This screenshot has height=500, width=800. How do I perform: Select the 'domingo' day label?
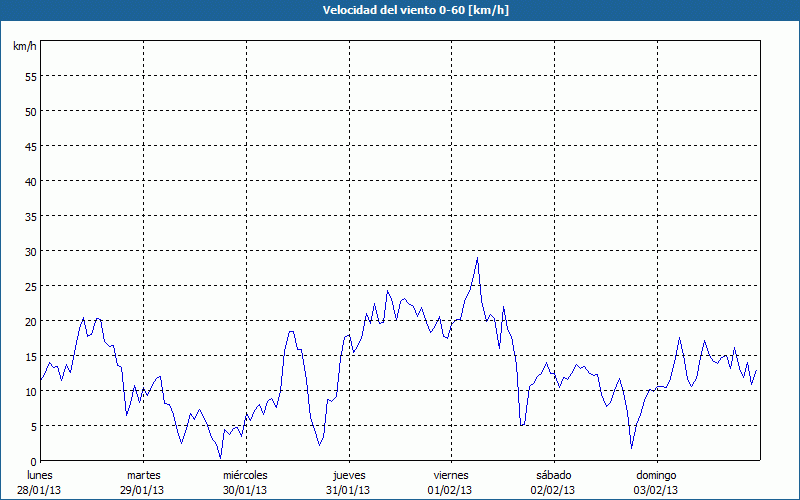pos(656,475)
